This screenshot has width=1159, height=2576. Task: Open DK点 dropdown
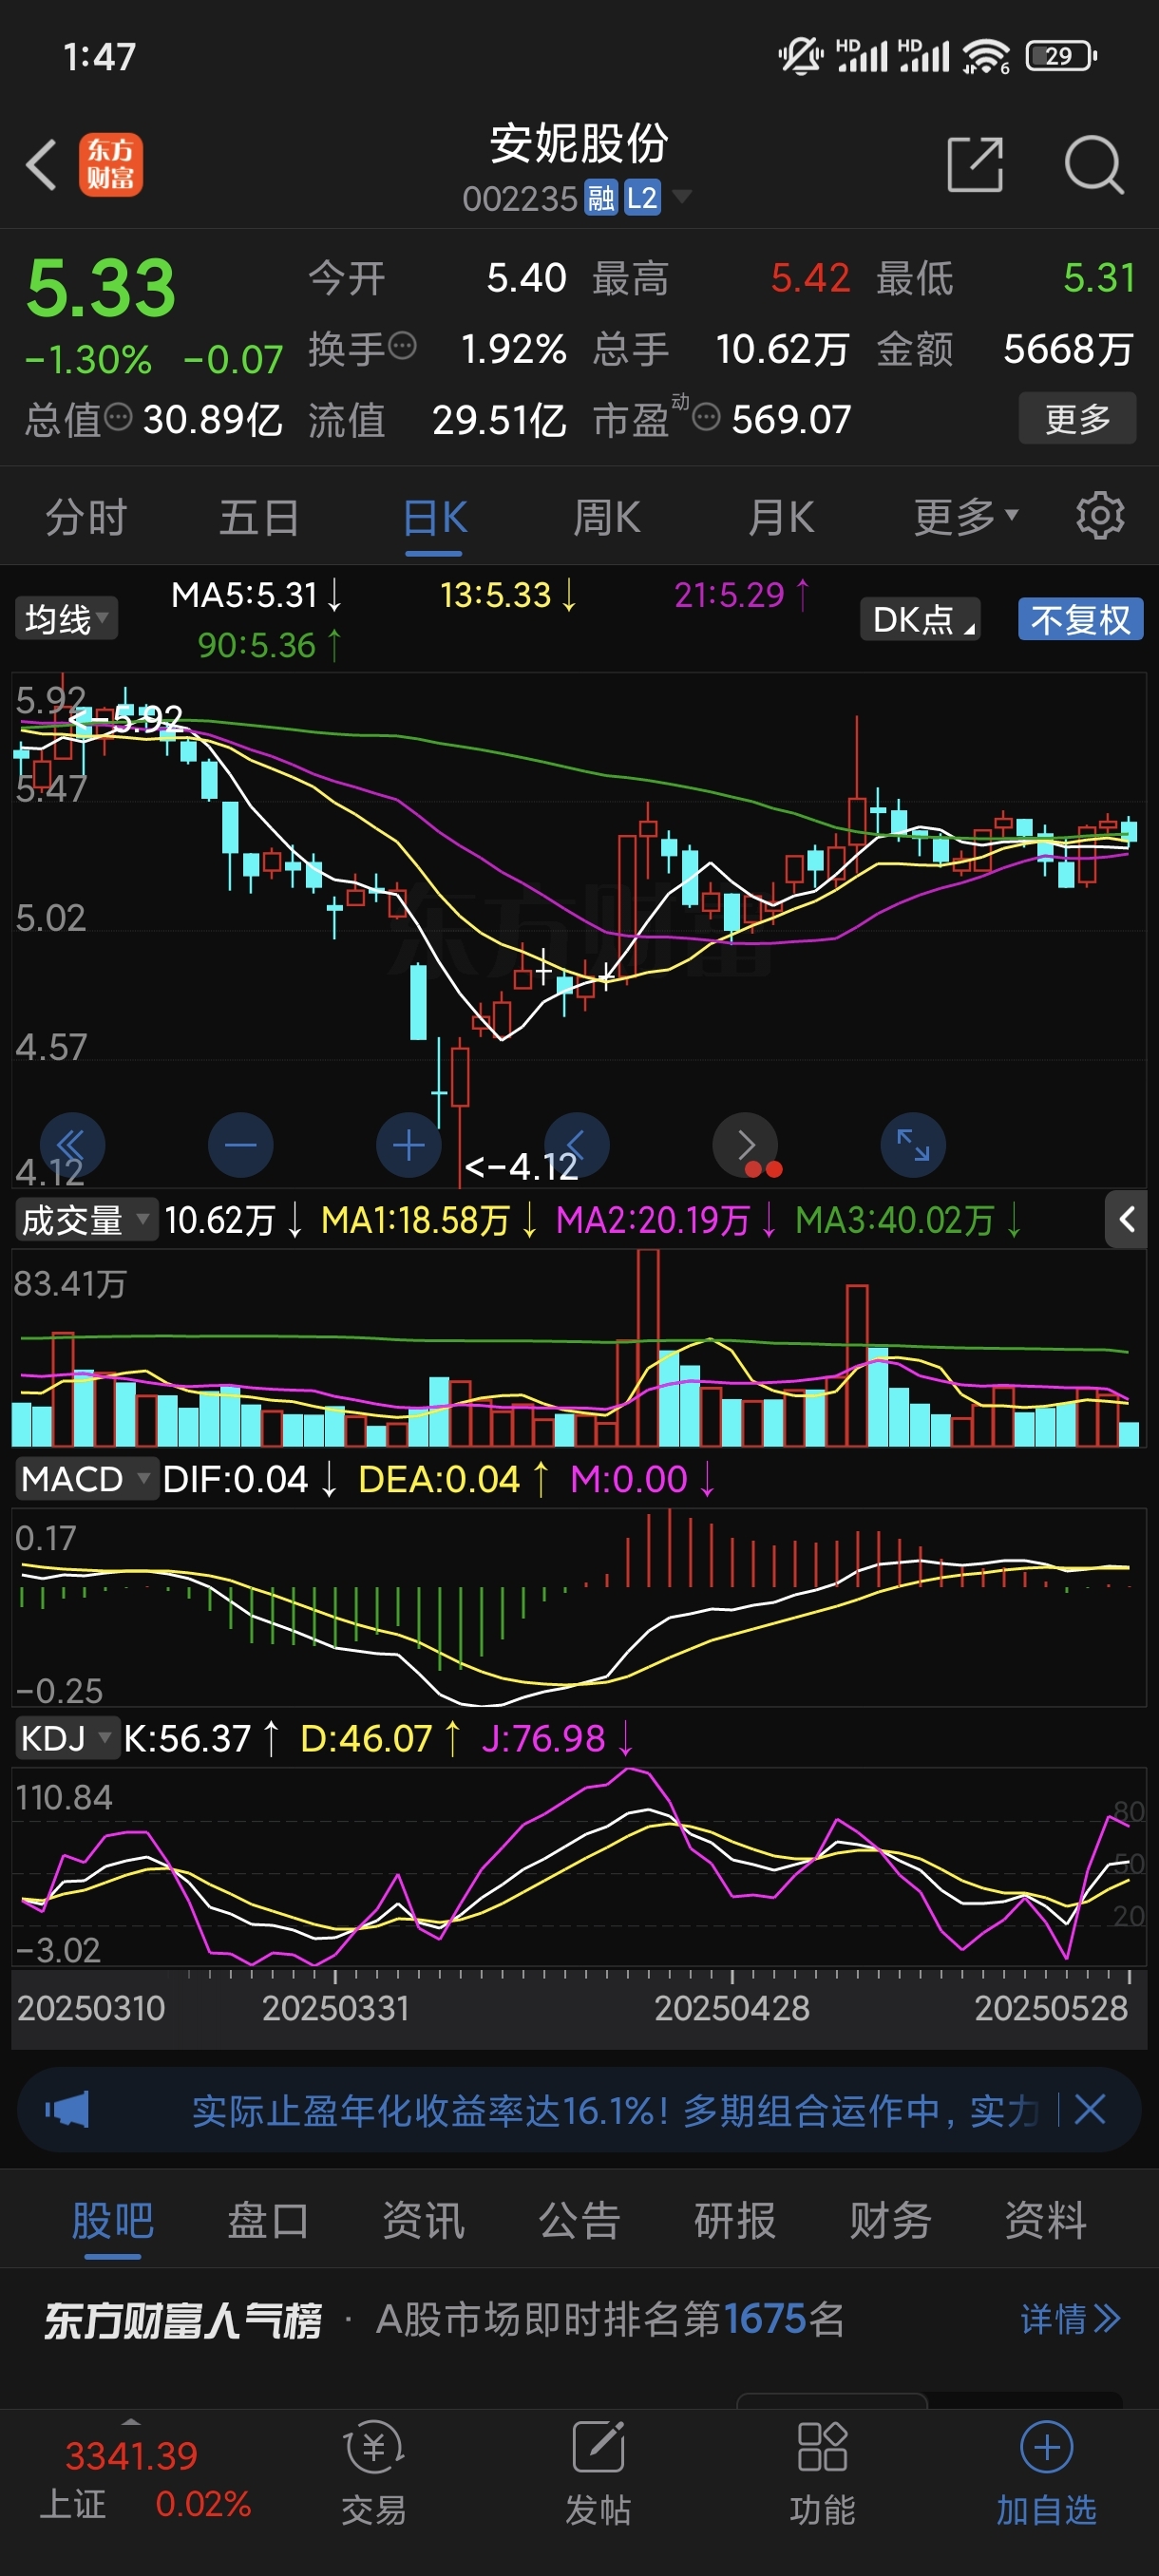(x=920, y=619)
